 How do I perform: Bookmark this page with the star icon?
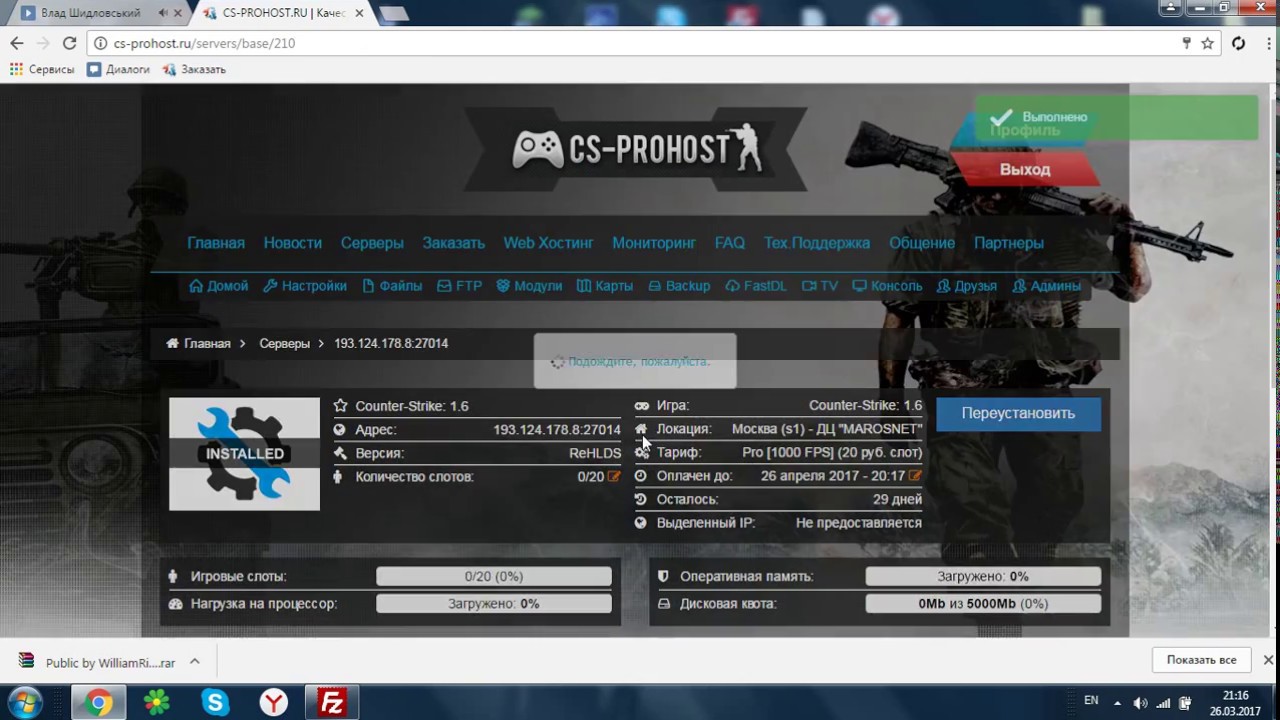(x=1207, y=43)
